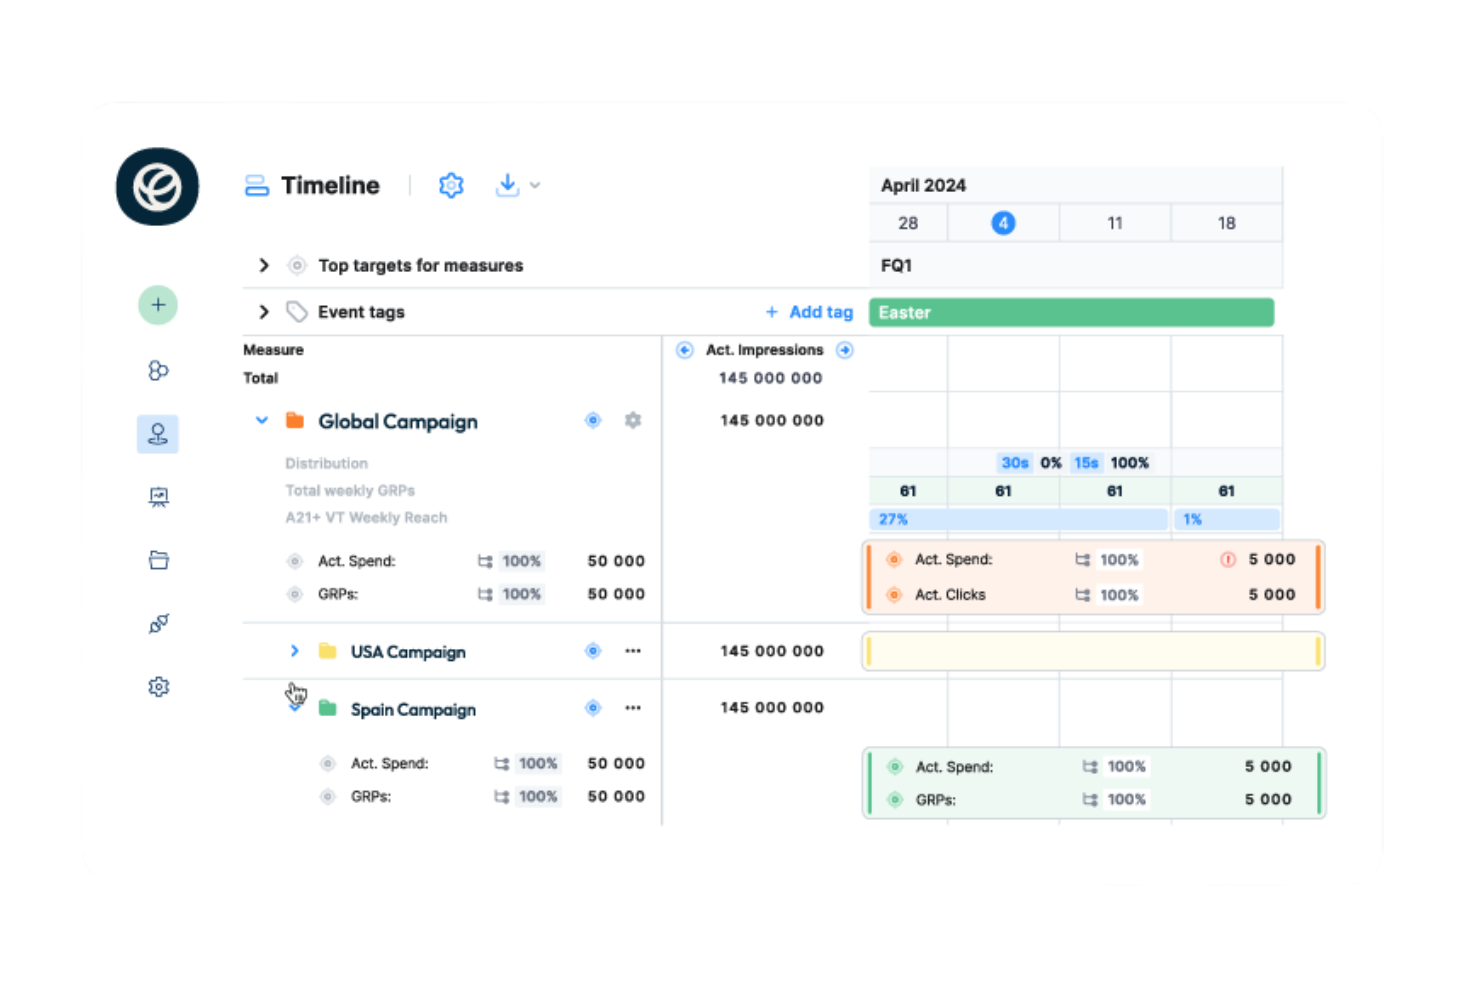Toggle the USA Campaign target indicator
The height and width of the screenshot is (987, 1480).
(x=593, y=651)
